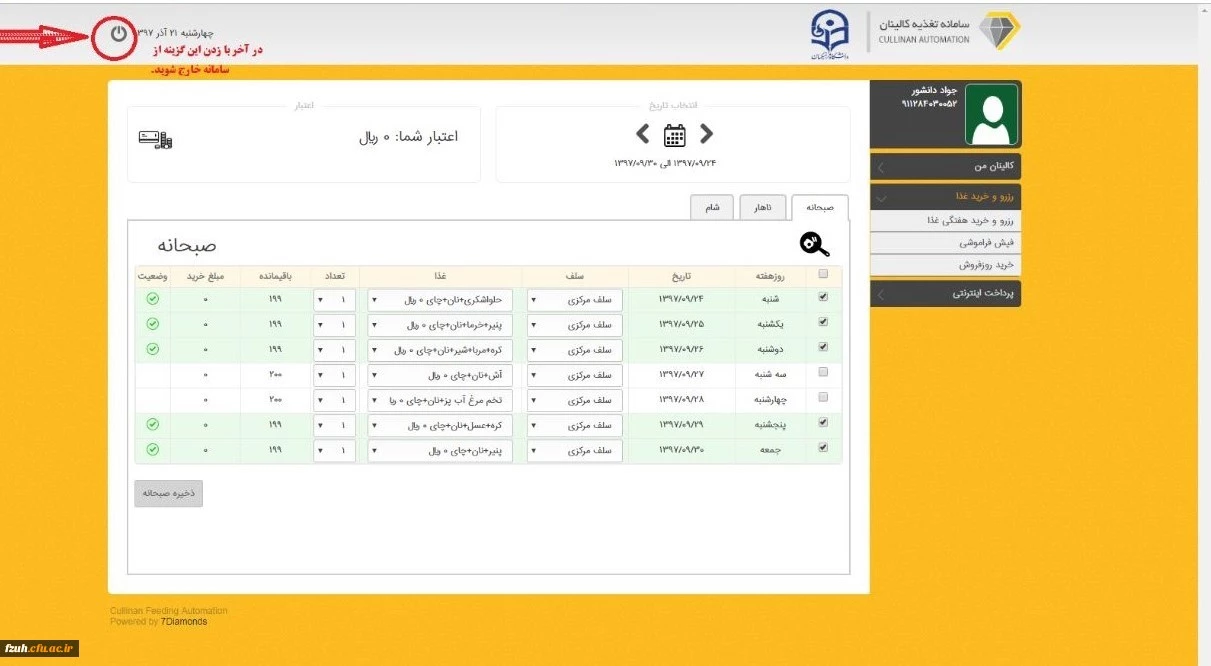Click the ذخیره صبحانه save button
Image resolution: width=1211 pixels, height=666 pixels.
pos(168,493)
